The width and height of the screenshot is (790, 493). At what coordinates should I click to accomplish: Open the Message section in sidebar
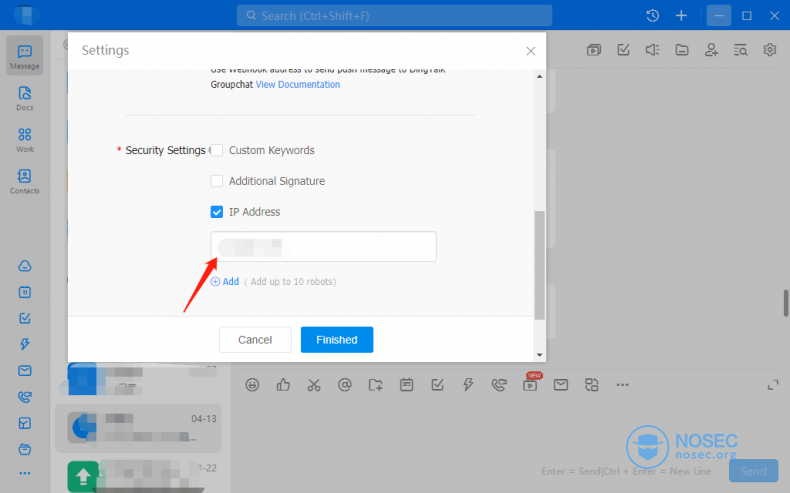pyautogui.click(x=24, y=56)
